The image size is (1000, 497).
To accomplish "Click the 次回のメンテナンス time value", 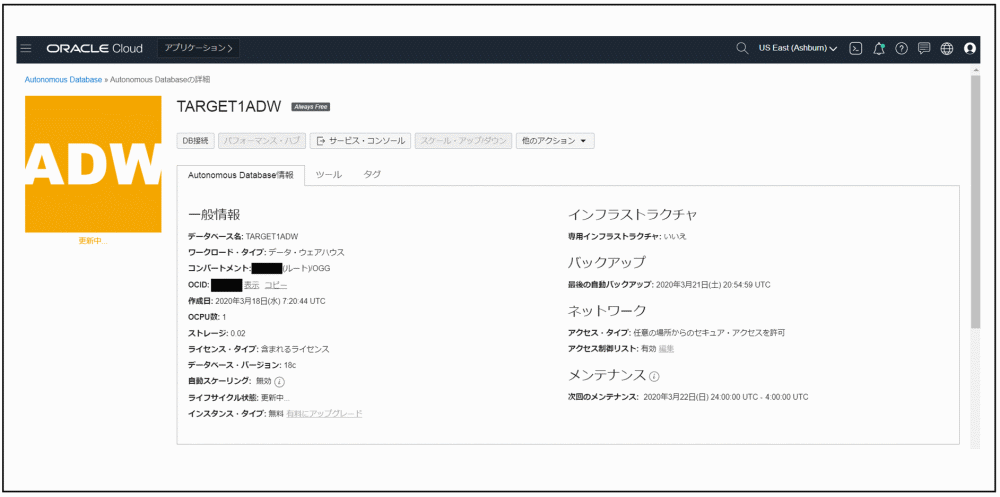I will tap(726, 397).
